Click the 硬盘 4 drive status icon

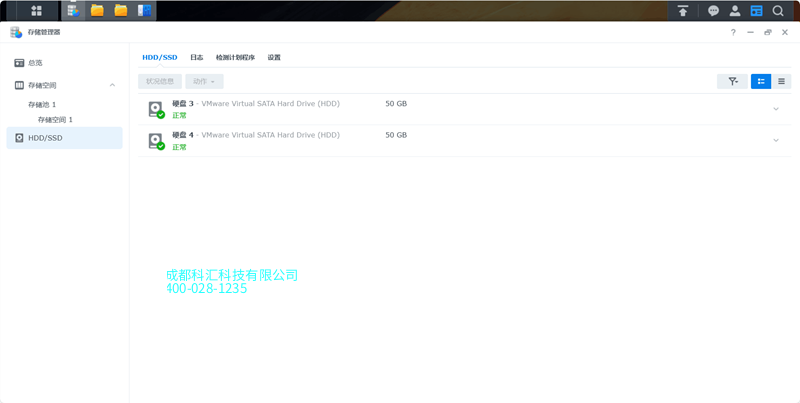156,141
